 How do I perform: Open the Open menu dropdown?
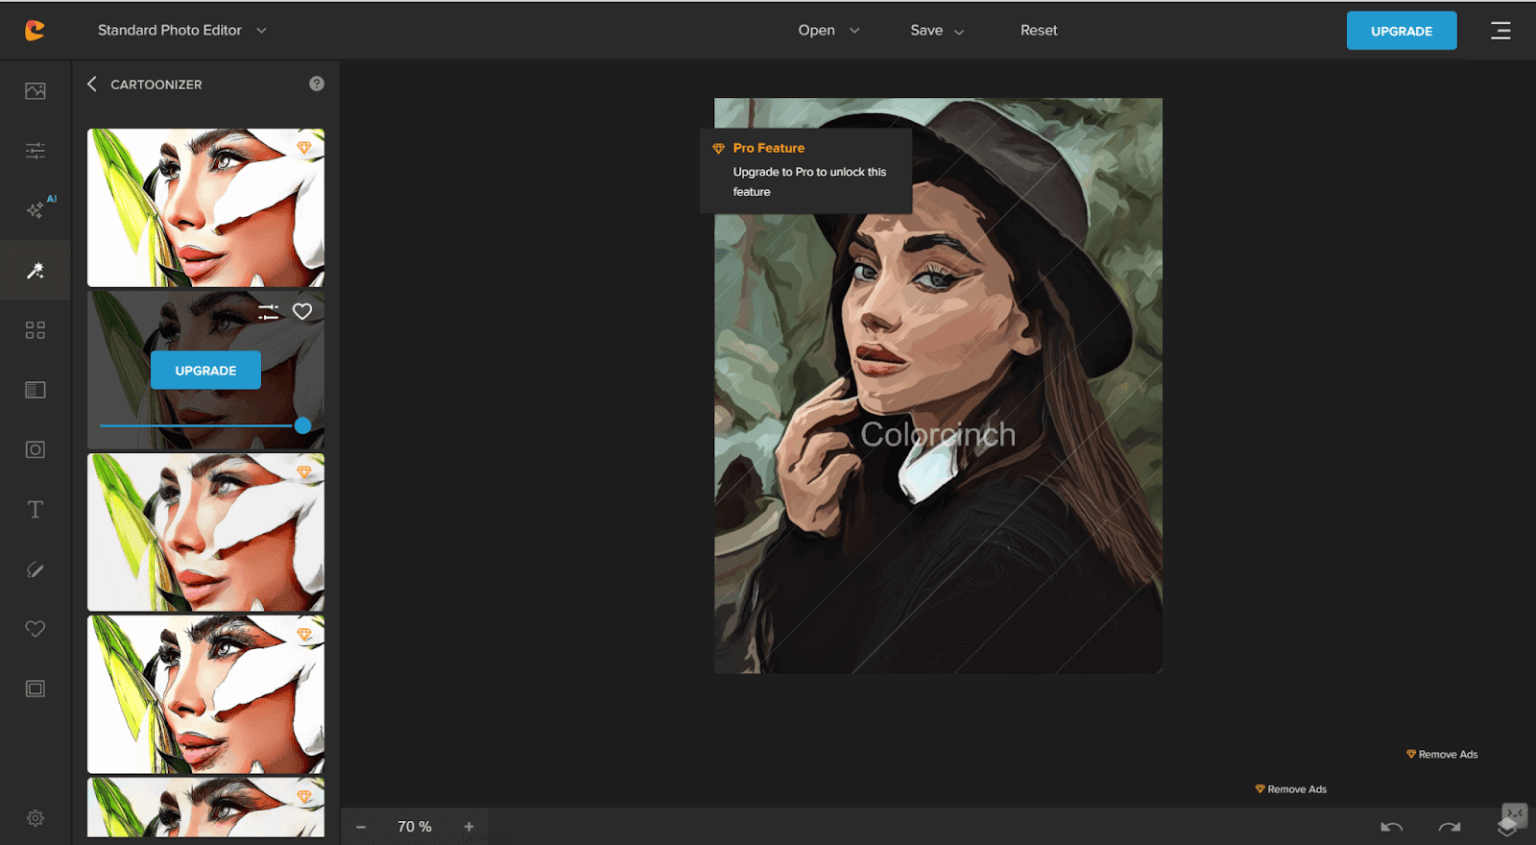828,31
